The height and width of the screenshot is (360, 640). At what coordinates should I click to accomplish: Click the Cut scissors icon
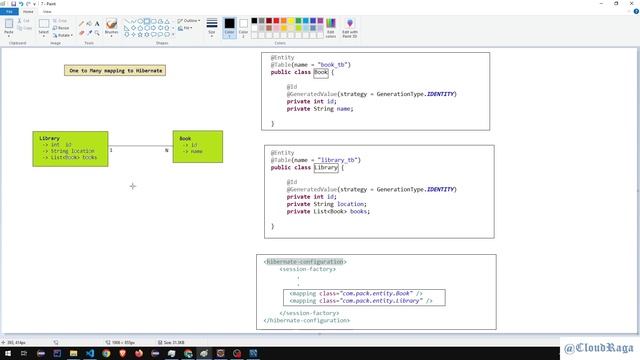coord(19,20)
